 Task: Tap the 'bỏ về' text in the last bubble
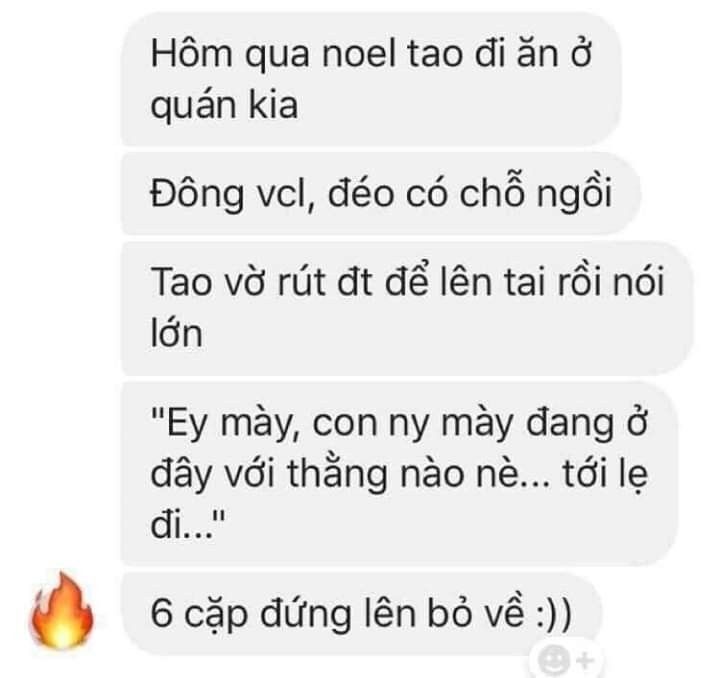click(x=476, y=612)
